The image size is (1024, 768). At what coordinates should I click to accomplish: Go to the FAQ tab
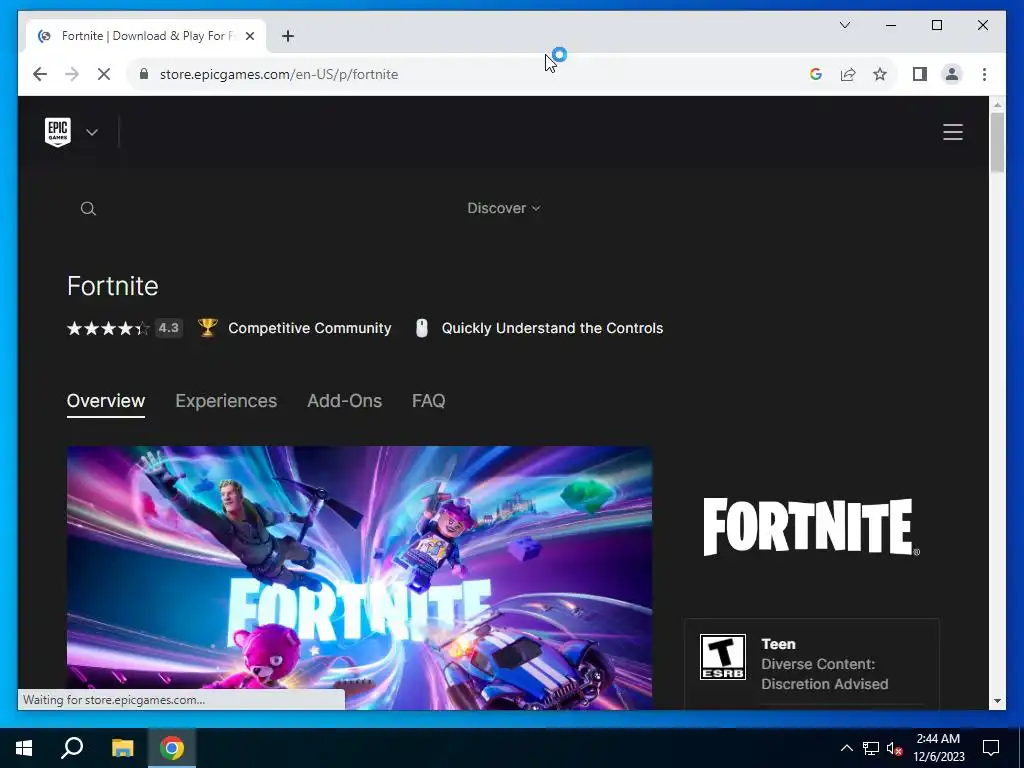click(x=428, y=400)
